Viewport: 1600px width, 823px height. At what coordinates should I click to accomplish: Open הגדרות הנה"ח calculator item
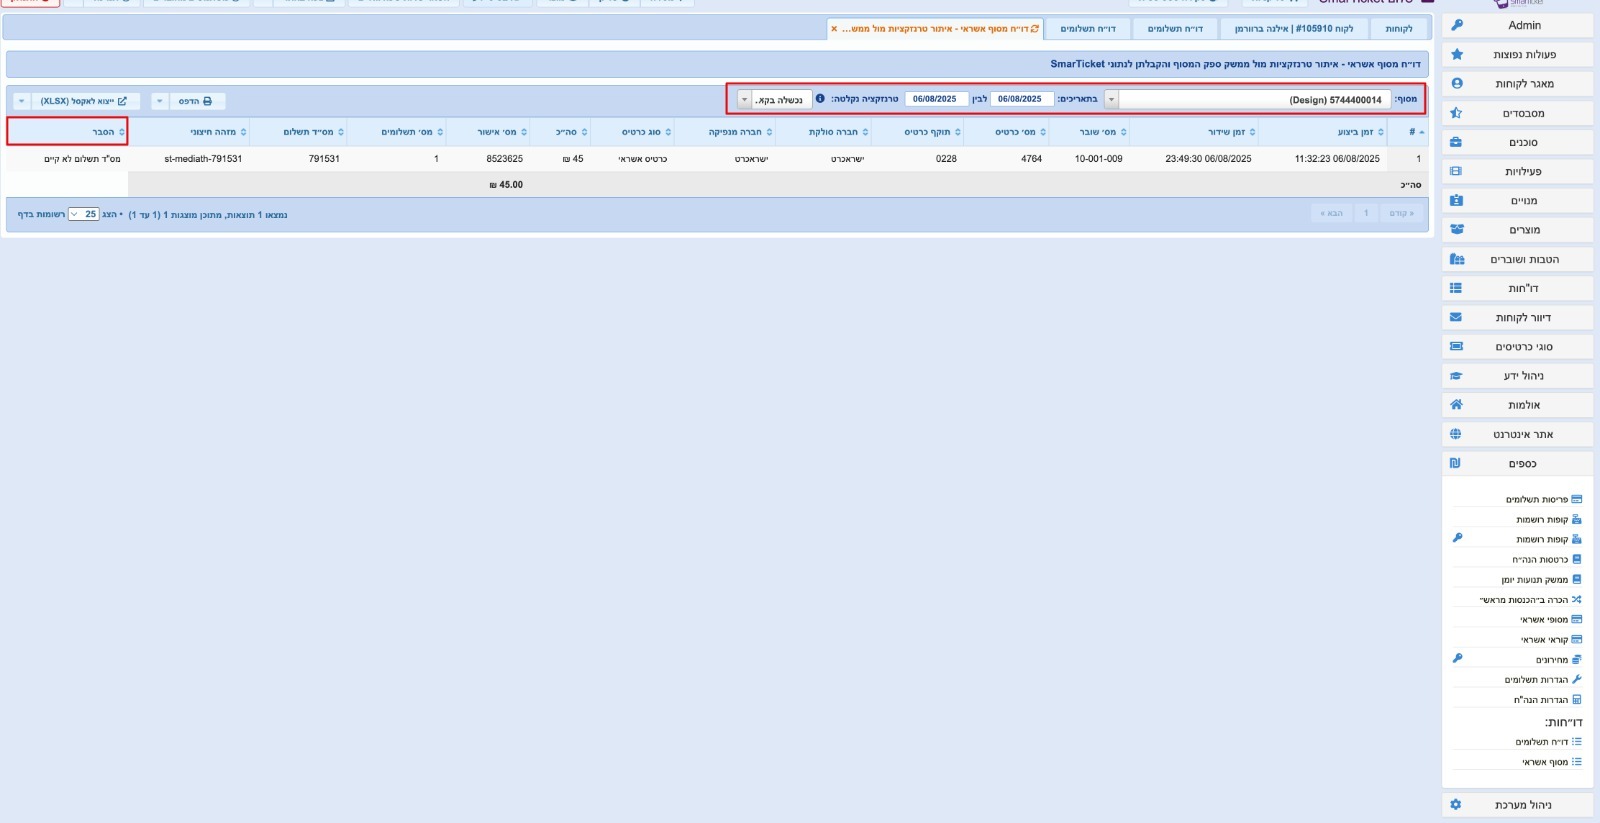click(1547, 699)
